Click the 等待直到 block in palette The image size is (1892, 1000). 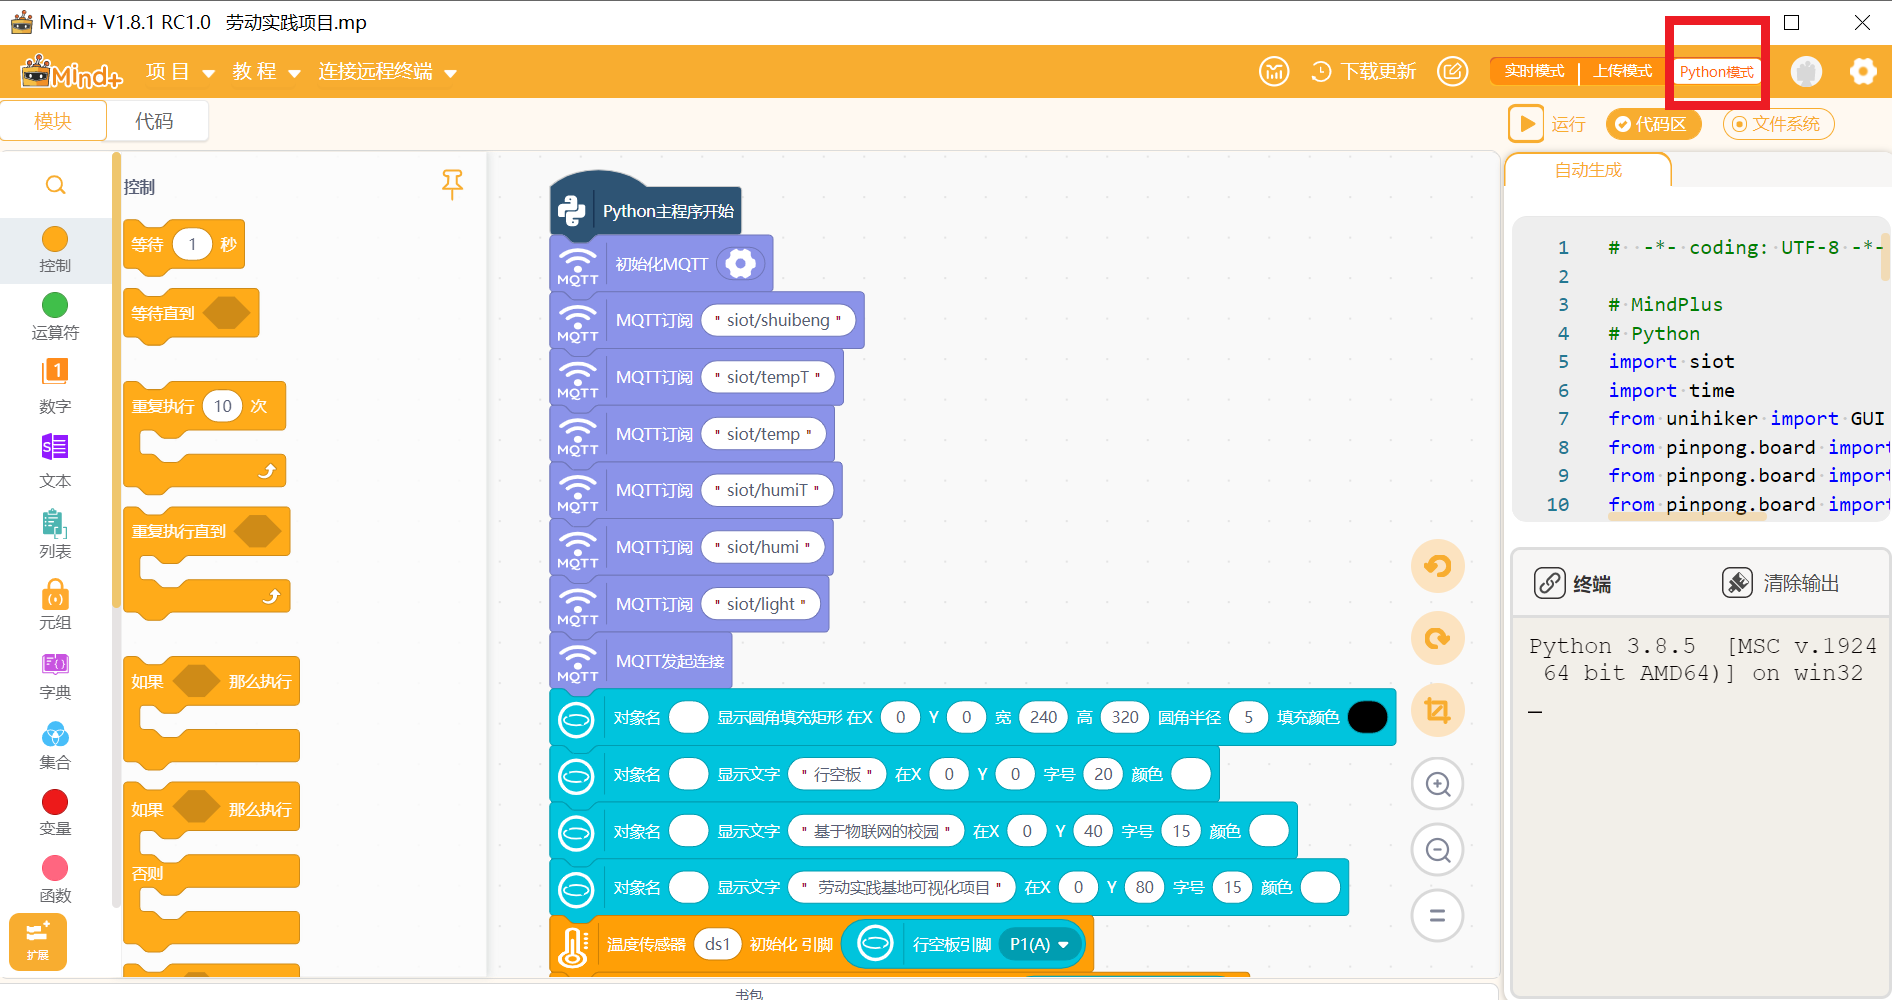click(x=190, y=314)
